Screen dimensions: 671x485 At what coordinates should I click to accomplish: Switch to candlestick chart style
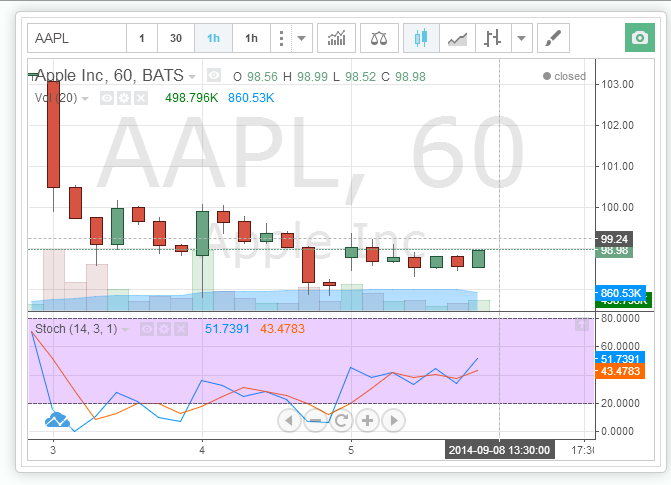421,38
